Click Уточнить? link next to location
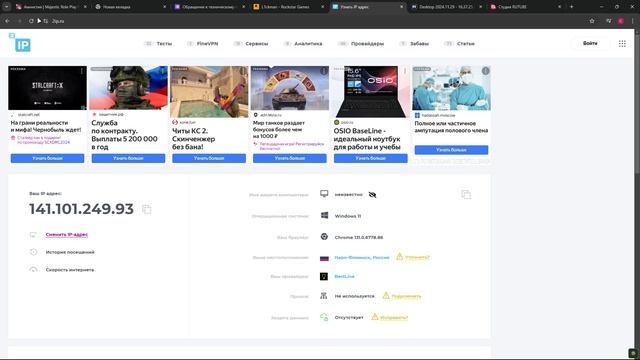This screenshot has height=360, width=640. point(417,258)
